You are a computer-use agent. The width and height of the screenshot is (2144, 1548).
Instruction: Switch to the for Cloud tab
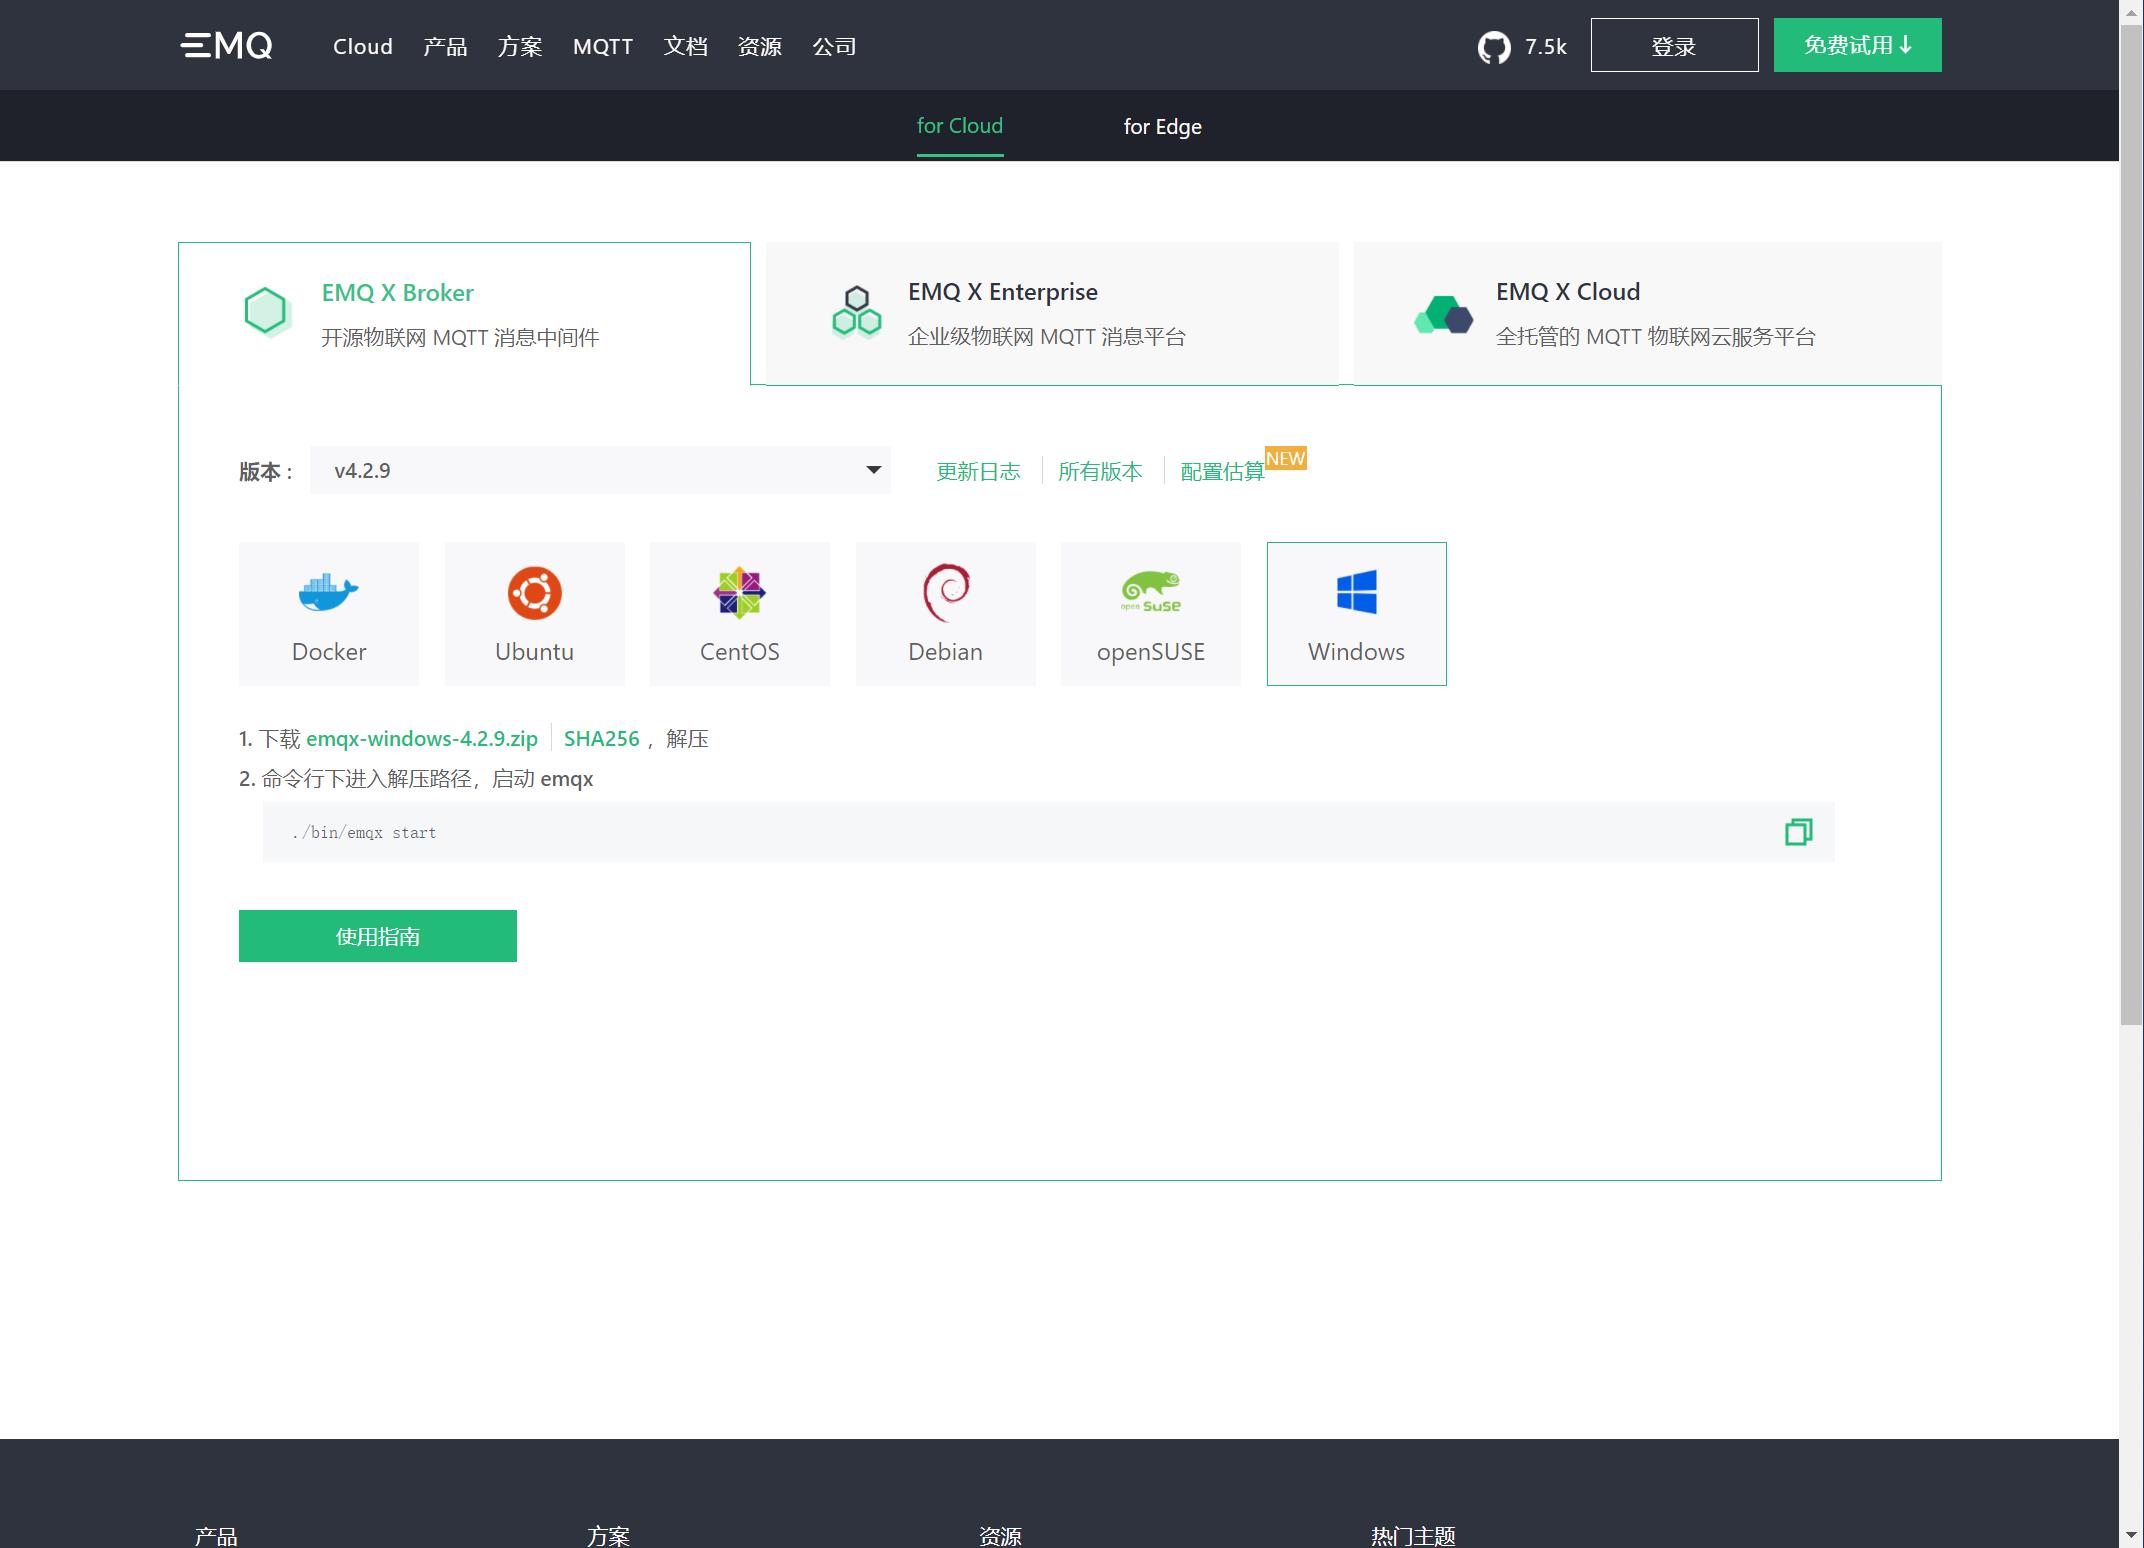click(x=959, y=125)
